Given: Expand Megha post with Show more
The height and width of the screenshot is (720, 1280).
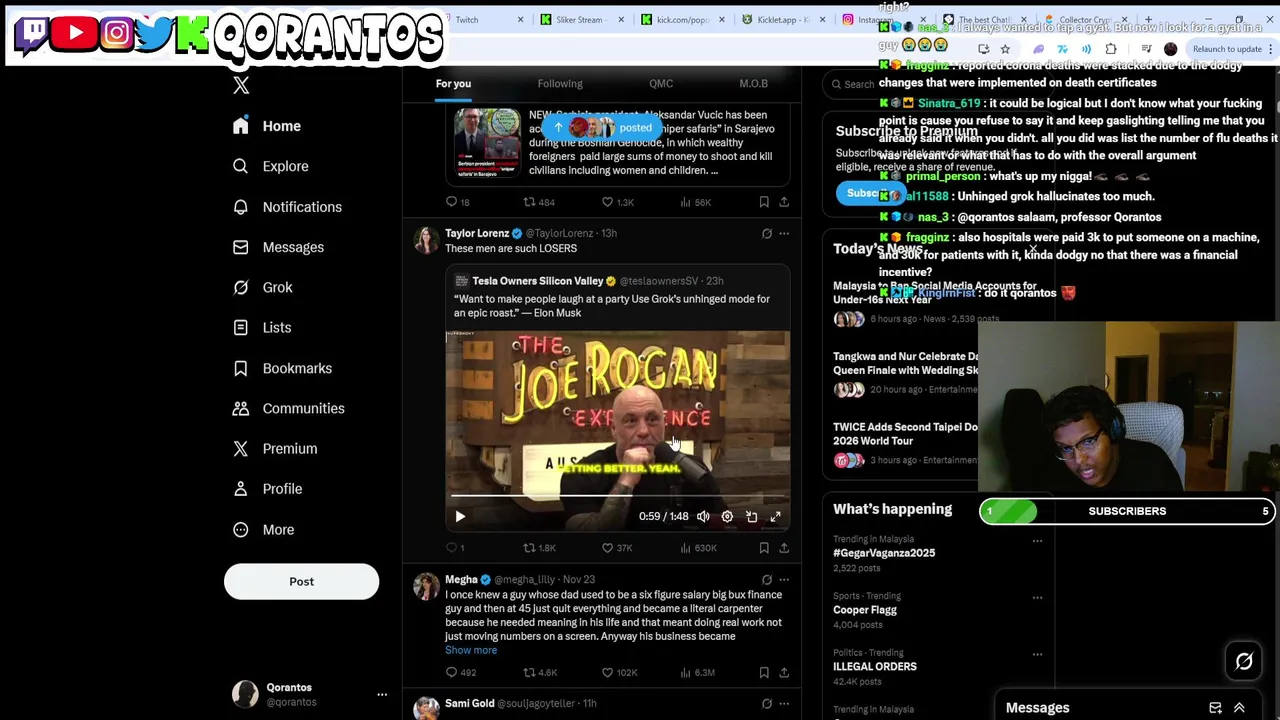Looking at the screenshot, I should coord(471,650).
